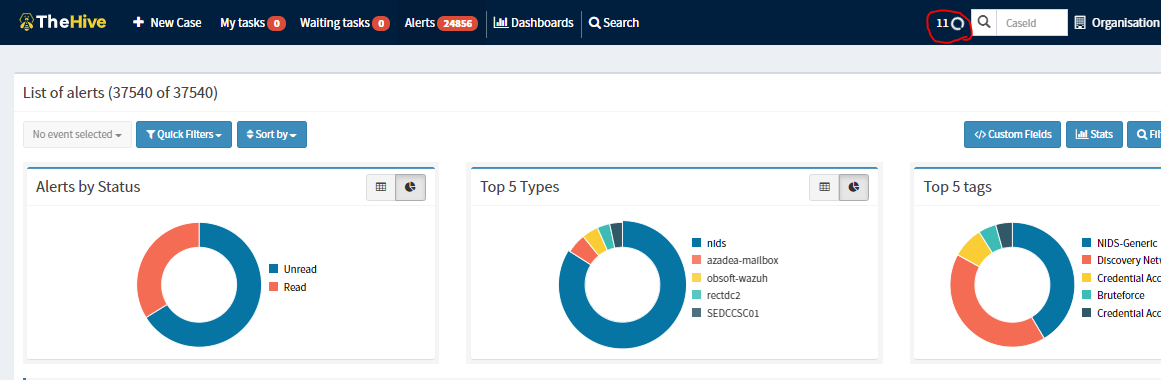Viewport: 1161px width, 380px height.
Task: Open the Search page
Action: pyautogui.click(x=614, y=23)
